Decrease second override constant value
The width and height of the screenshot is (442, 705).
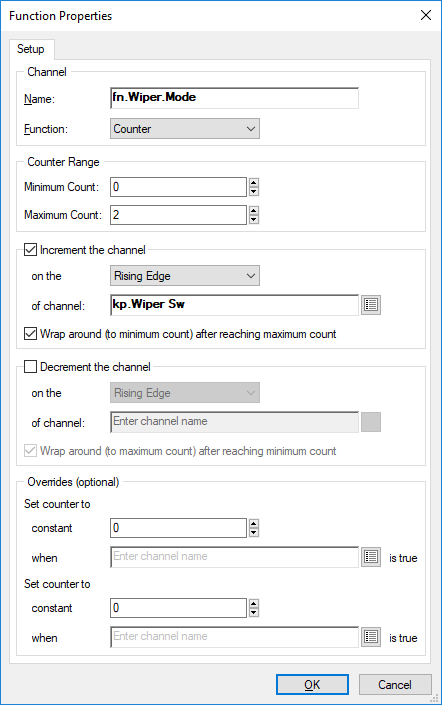254,612
